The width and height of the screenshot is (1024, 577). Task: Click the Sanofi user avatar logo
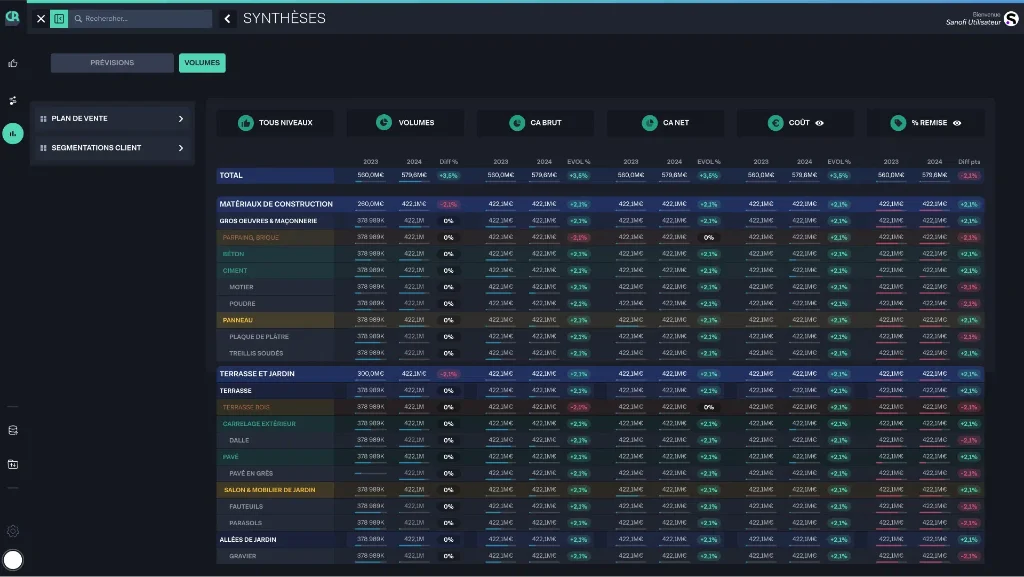click(x=1011, y=19)
